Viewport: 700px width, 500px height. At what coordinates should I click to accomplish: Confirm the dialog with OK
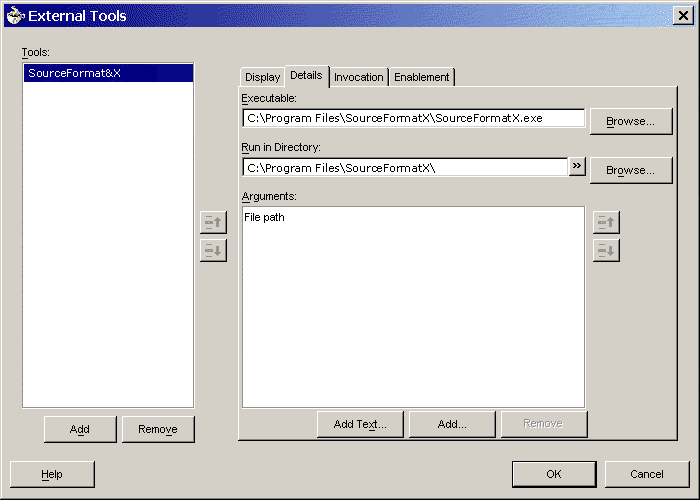click(x=554, y=474)
